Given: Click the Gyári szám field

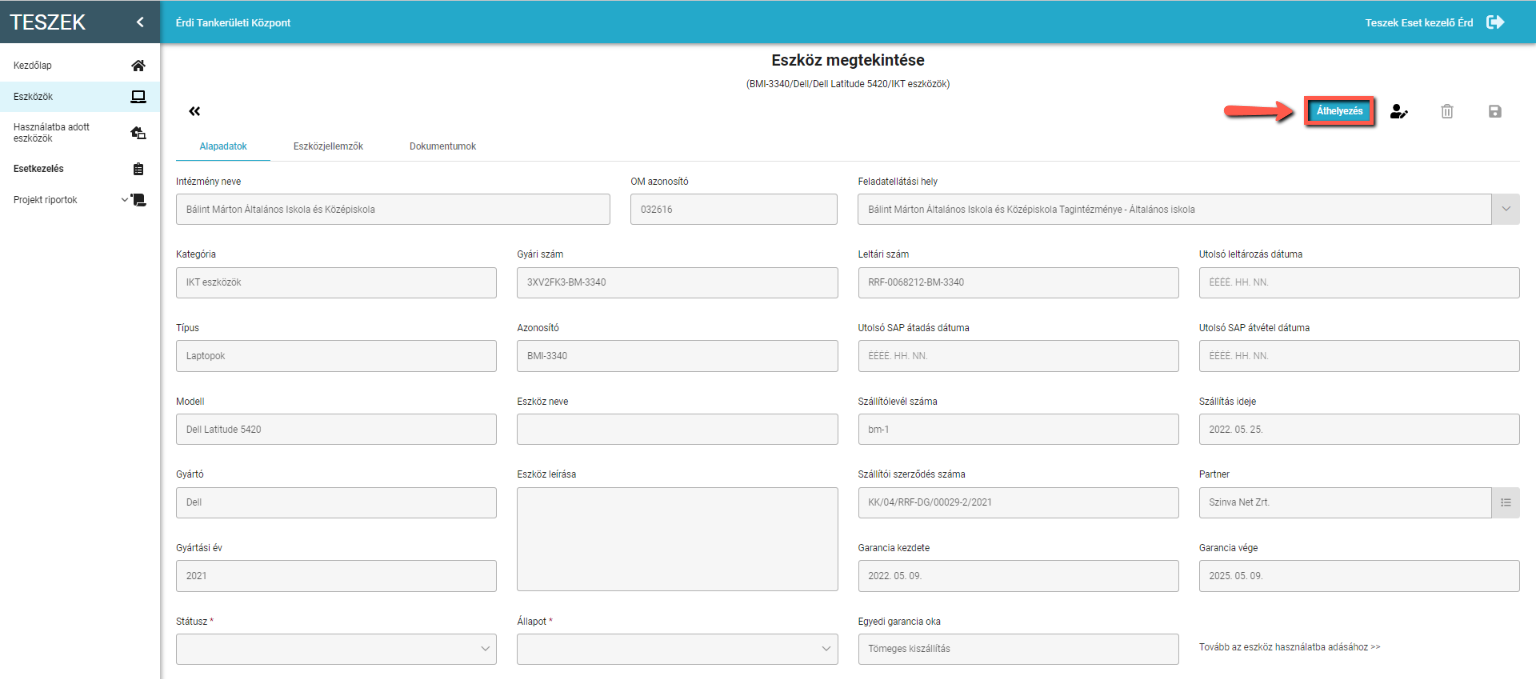Looking at the screenshot, I should pos(677,282).
